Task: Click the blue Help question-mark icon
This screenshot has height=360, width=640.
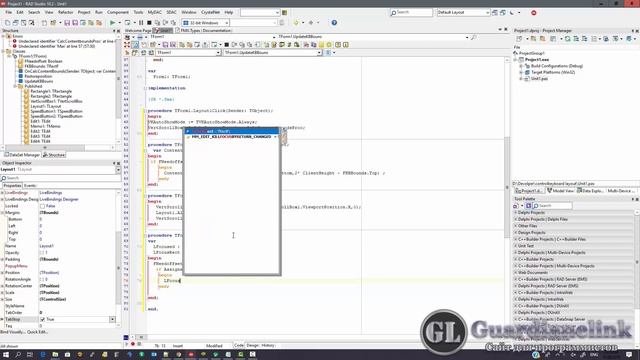Action: point(334,23)
